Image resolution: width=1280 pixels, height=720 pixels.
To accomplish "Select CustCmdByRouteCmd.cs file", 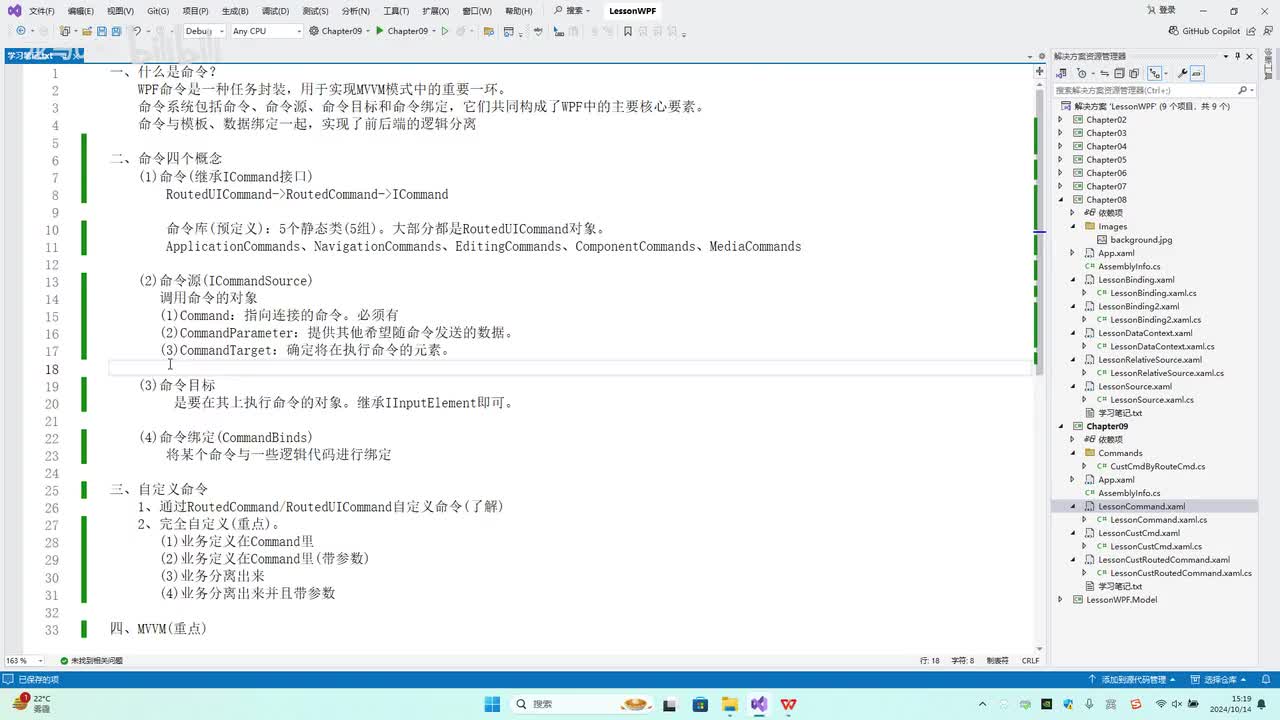I will [x=1156, y=467].
